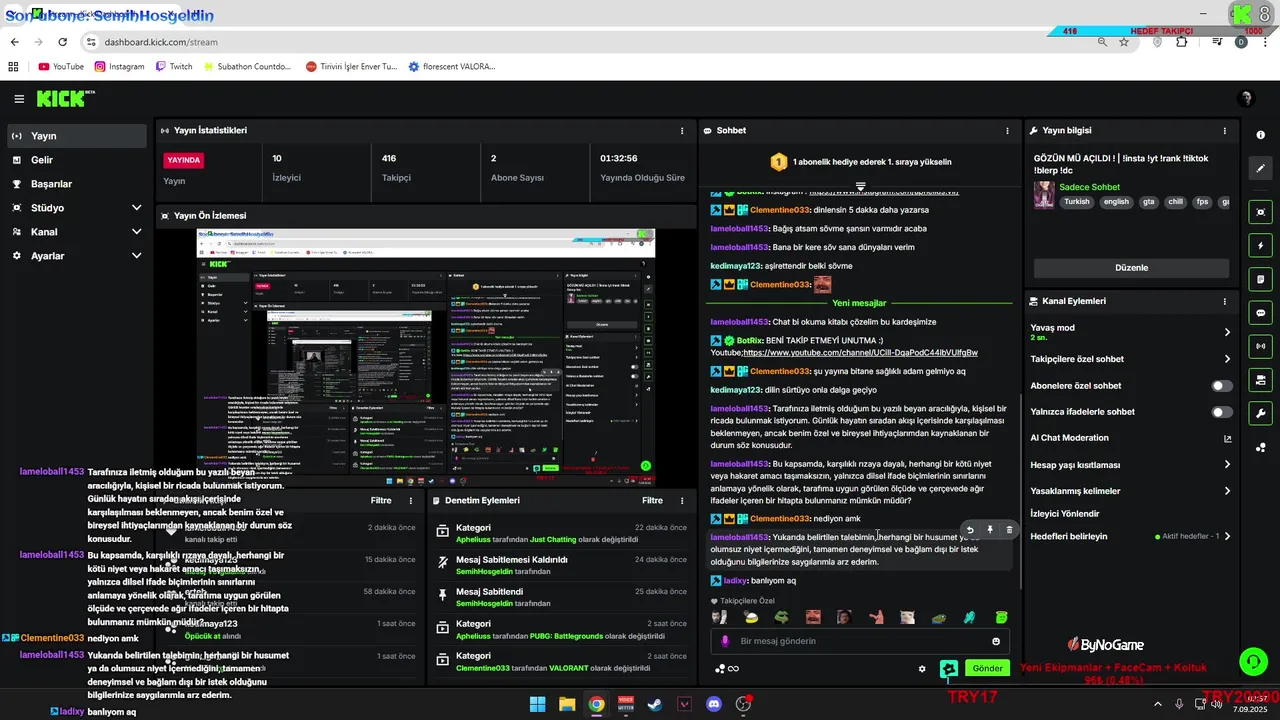Image resolution: width=1280 pixels, height=720 pixels.
Task: Open the Kick hamburger menu
Action: click(19, 98)
